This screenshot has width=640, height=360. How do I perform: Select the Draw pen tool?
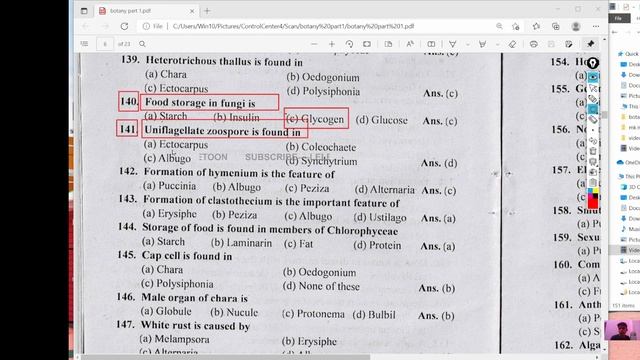click(x=453, y=44)
